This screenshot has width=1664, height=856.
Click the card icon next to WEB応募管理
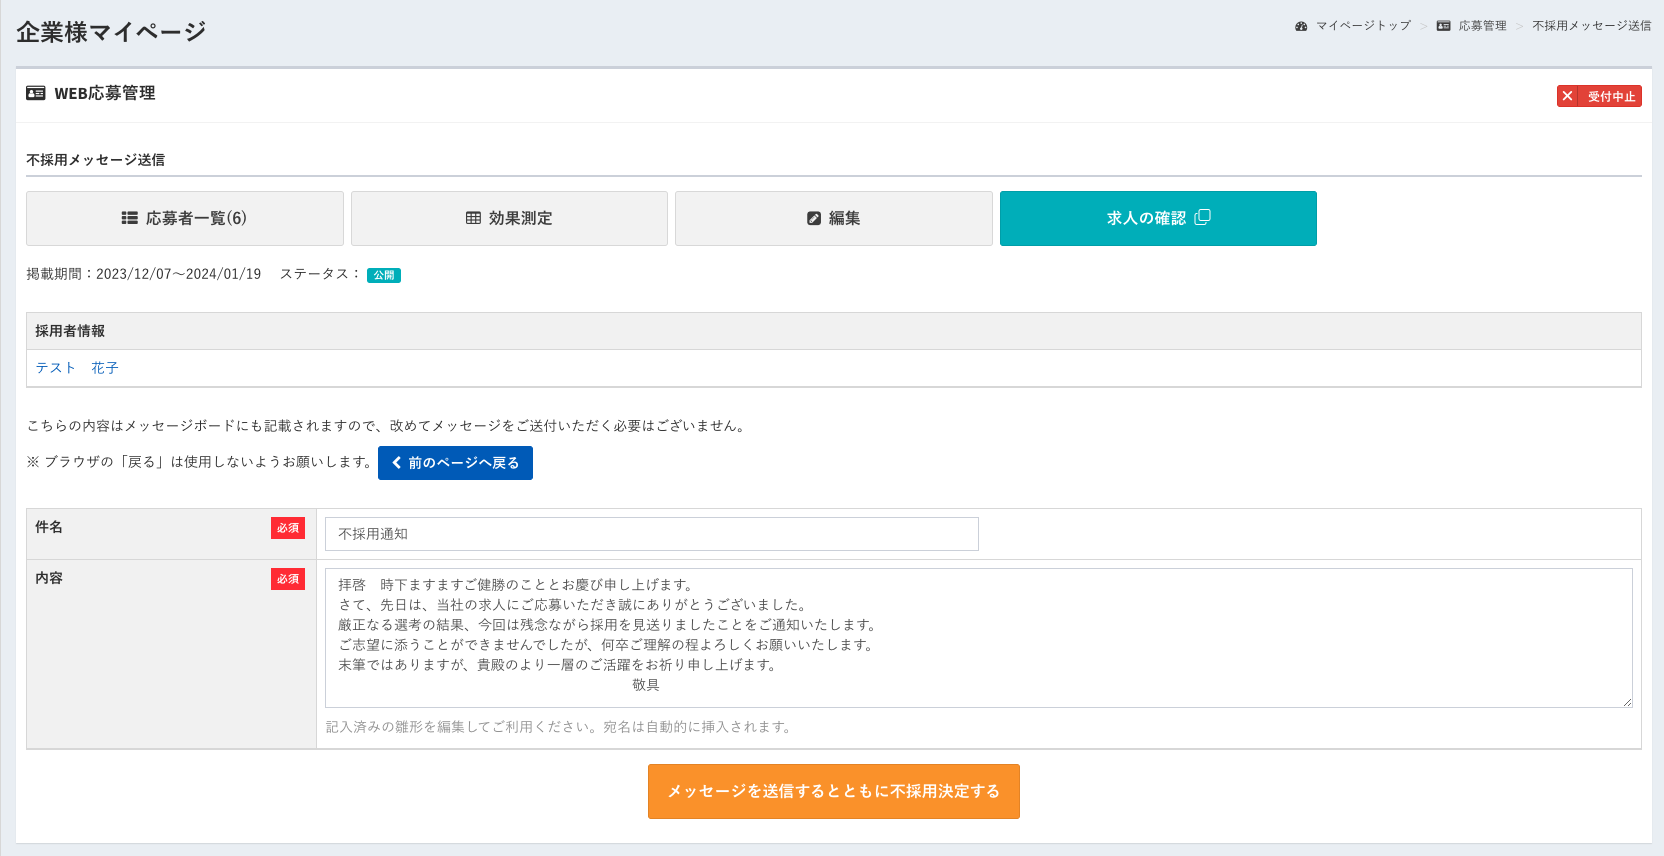pos(36,93)
